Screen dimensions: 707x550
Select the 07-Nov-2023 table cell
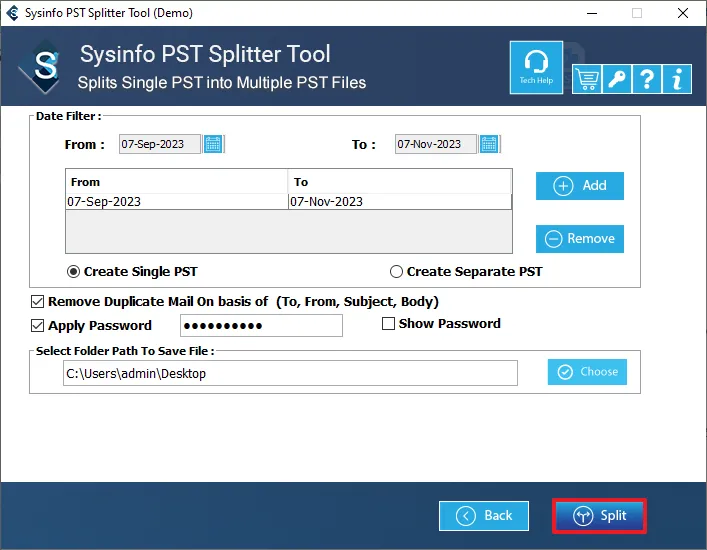coord(400,202)
